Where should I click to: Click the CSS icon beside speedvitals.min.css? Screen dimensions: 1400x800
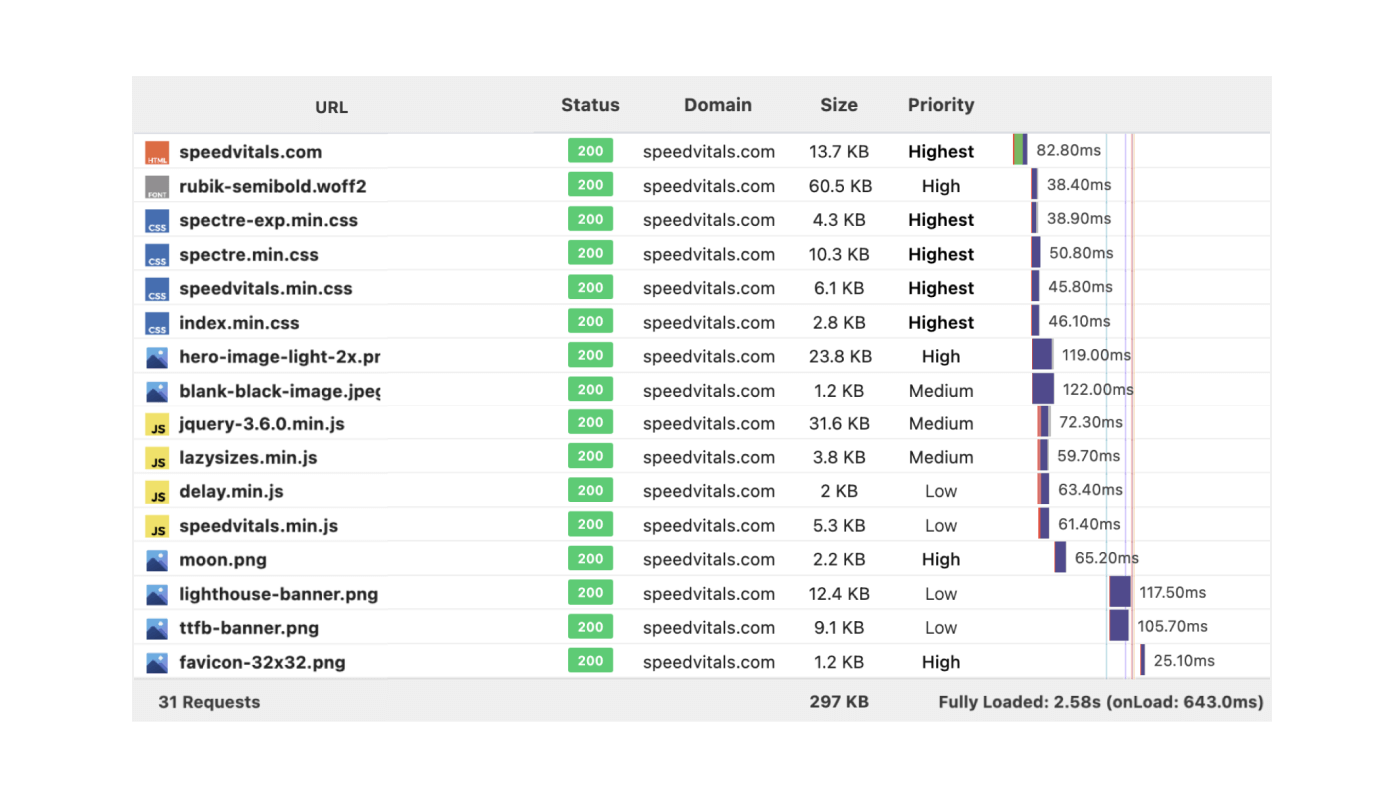pyautogui.click(x=157, y=288)
